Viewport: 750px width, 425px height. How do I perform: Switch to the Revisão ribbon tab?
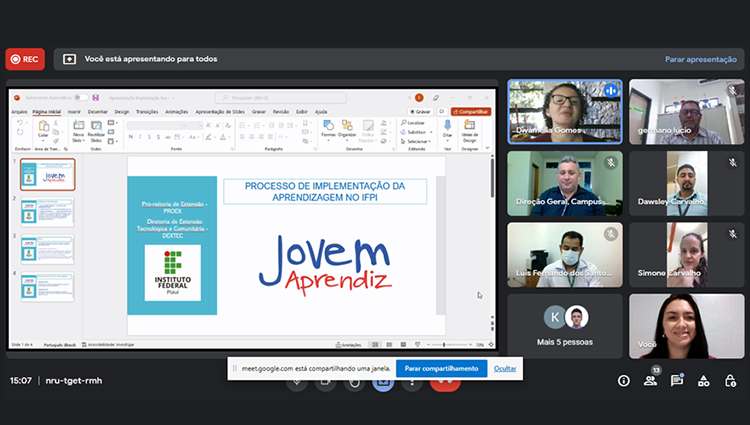tap(281, 112)
